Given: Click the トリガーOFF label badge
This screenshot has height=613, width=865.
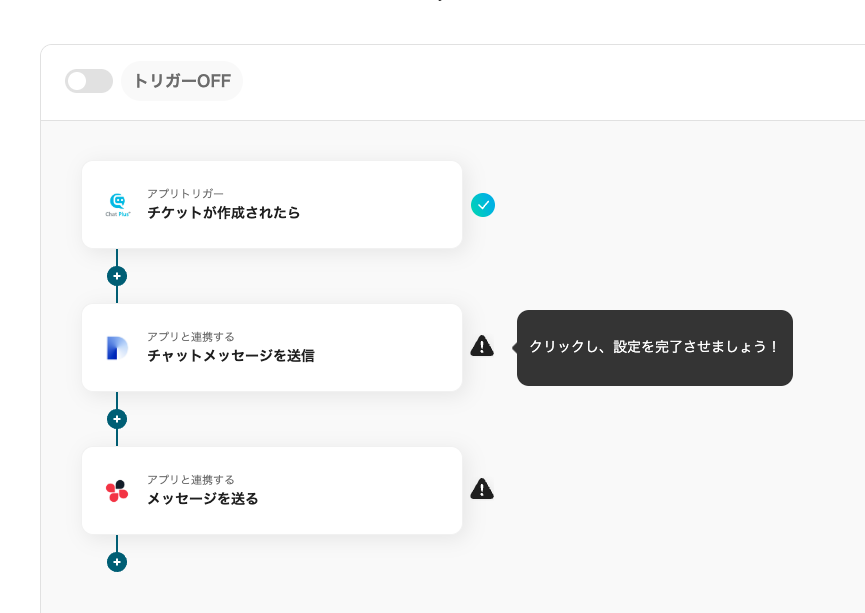Looking at the screenshot, I should [x=182, y=81].
